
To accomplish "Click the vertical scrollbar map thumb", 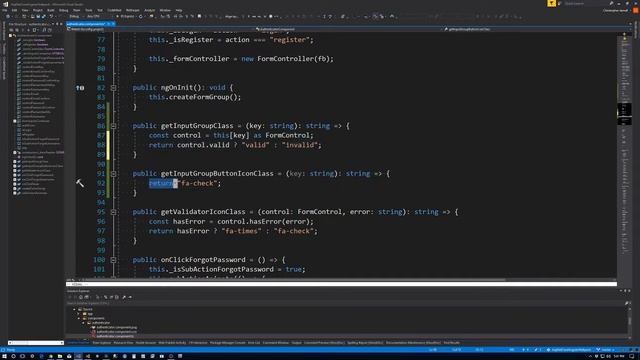I will tap(624, 114).
